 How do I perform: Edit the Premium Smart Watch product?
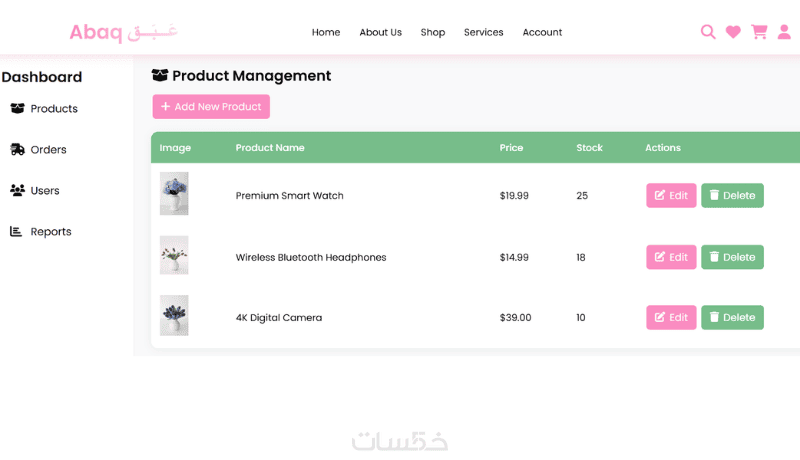click(x=671, y=195)
